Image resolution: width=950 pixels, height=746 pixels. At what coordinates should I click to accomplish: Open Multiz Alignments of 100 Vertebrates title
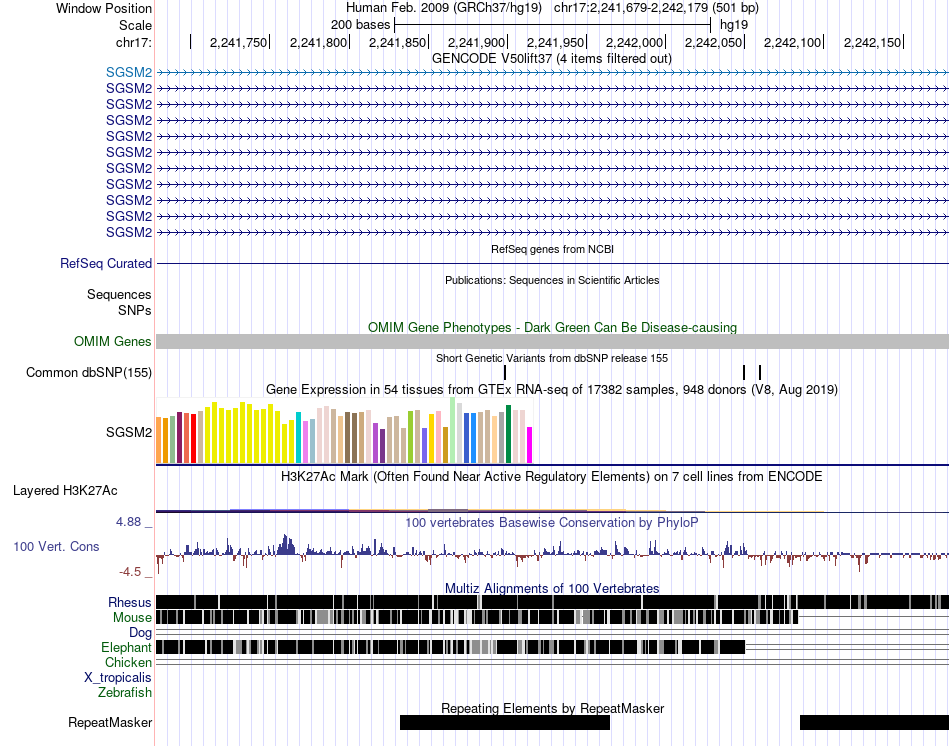coord(552,588)
